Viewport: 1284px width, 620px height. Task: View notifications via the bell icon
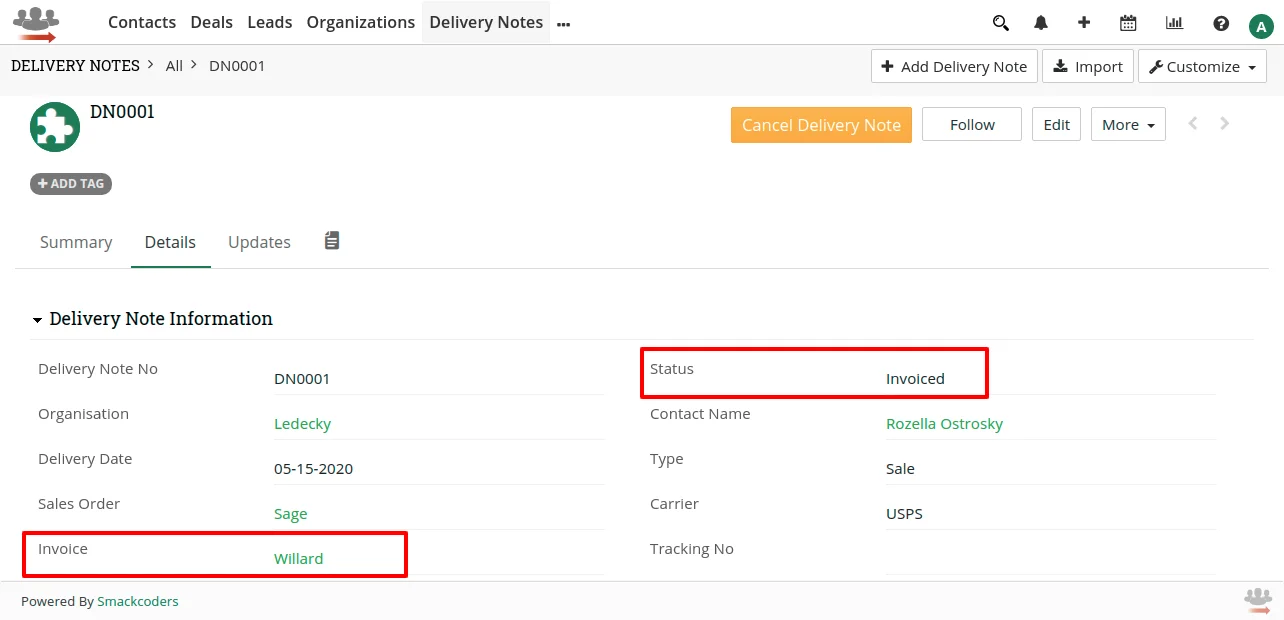tap(1040, 22)
